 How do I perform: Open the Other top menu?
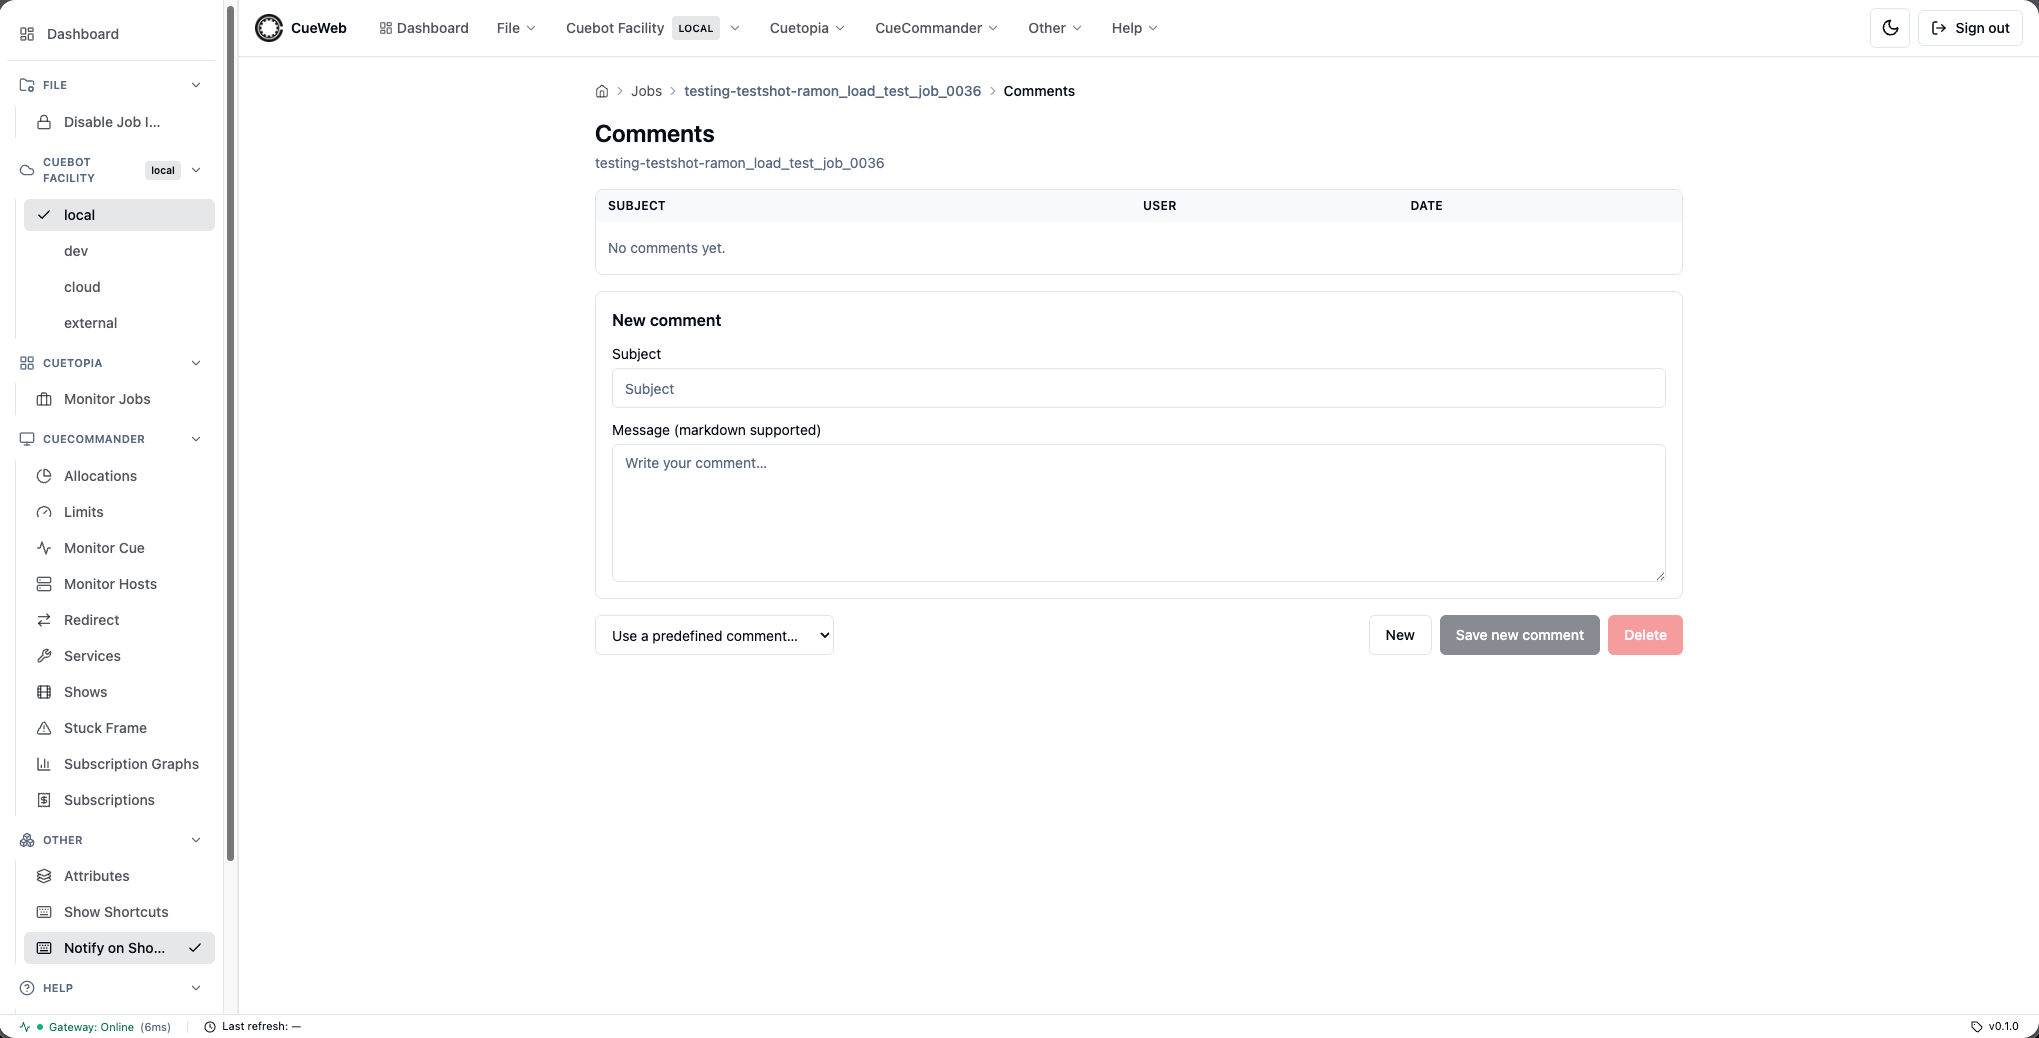click(1054, 28)
